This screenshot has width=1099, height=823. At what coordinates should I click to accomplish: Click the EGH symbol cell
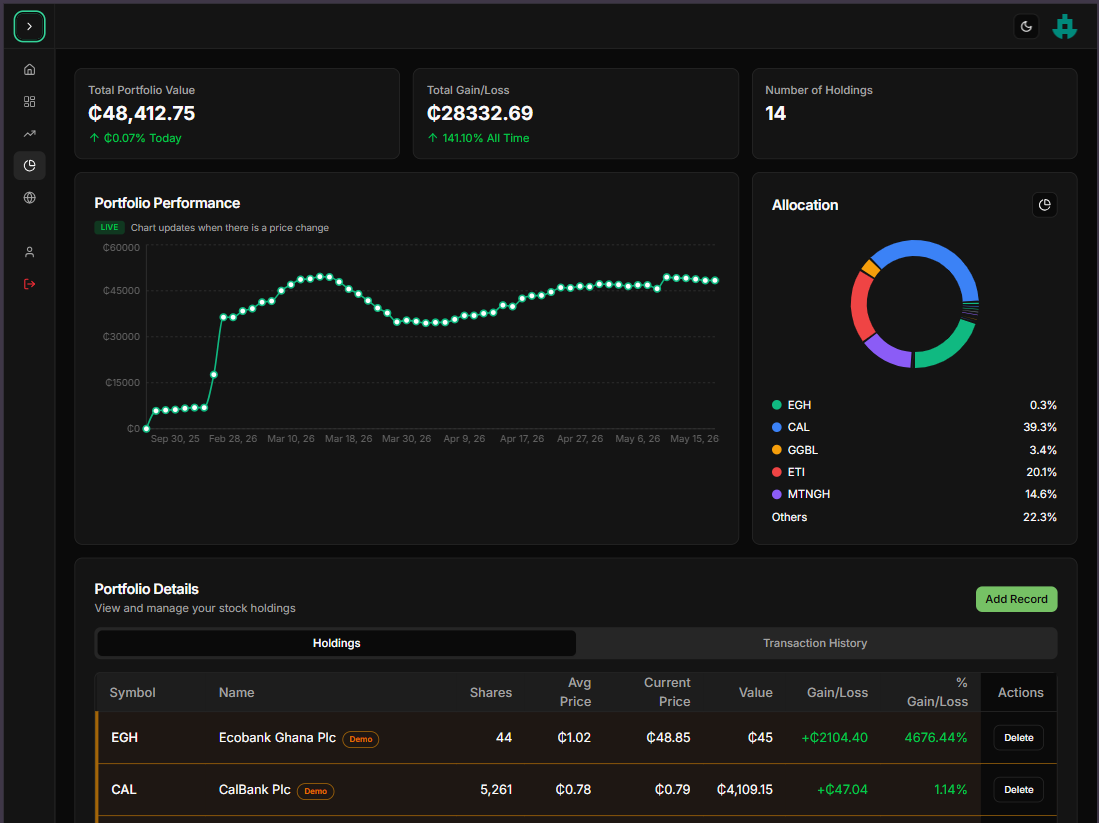125,737
